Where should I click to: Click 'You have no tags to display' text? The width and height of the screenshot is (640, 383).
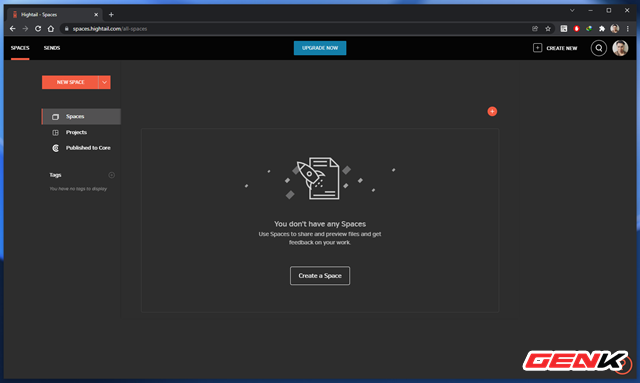pyautogui.click(x=78, y=189)
